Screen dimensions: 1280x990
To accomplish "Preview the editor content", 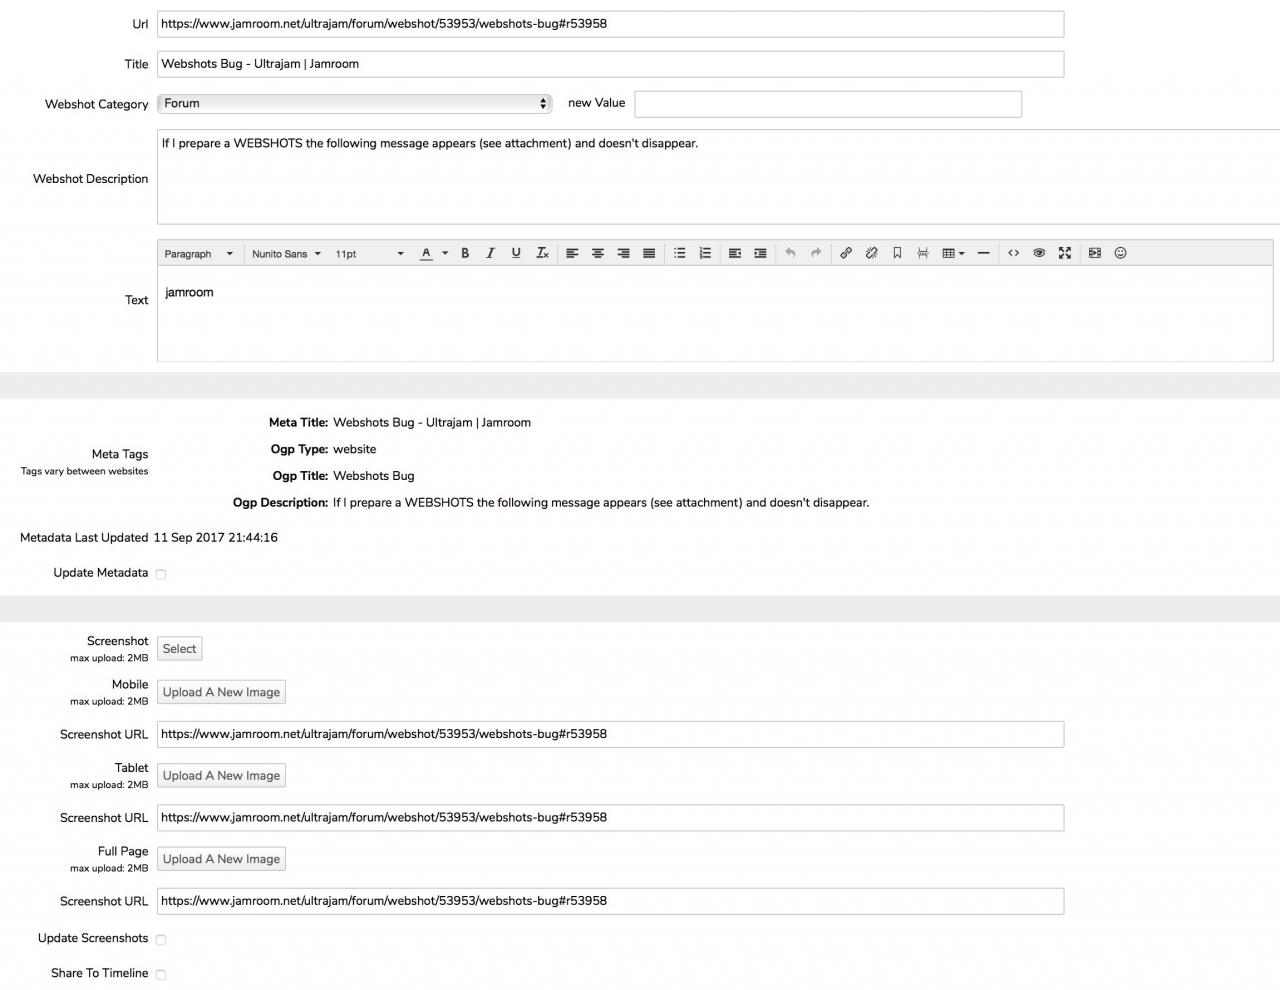I will coord(1039,253).
